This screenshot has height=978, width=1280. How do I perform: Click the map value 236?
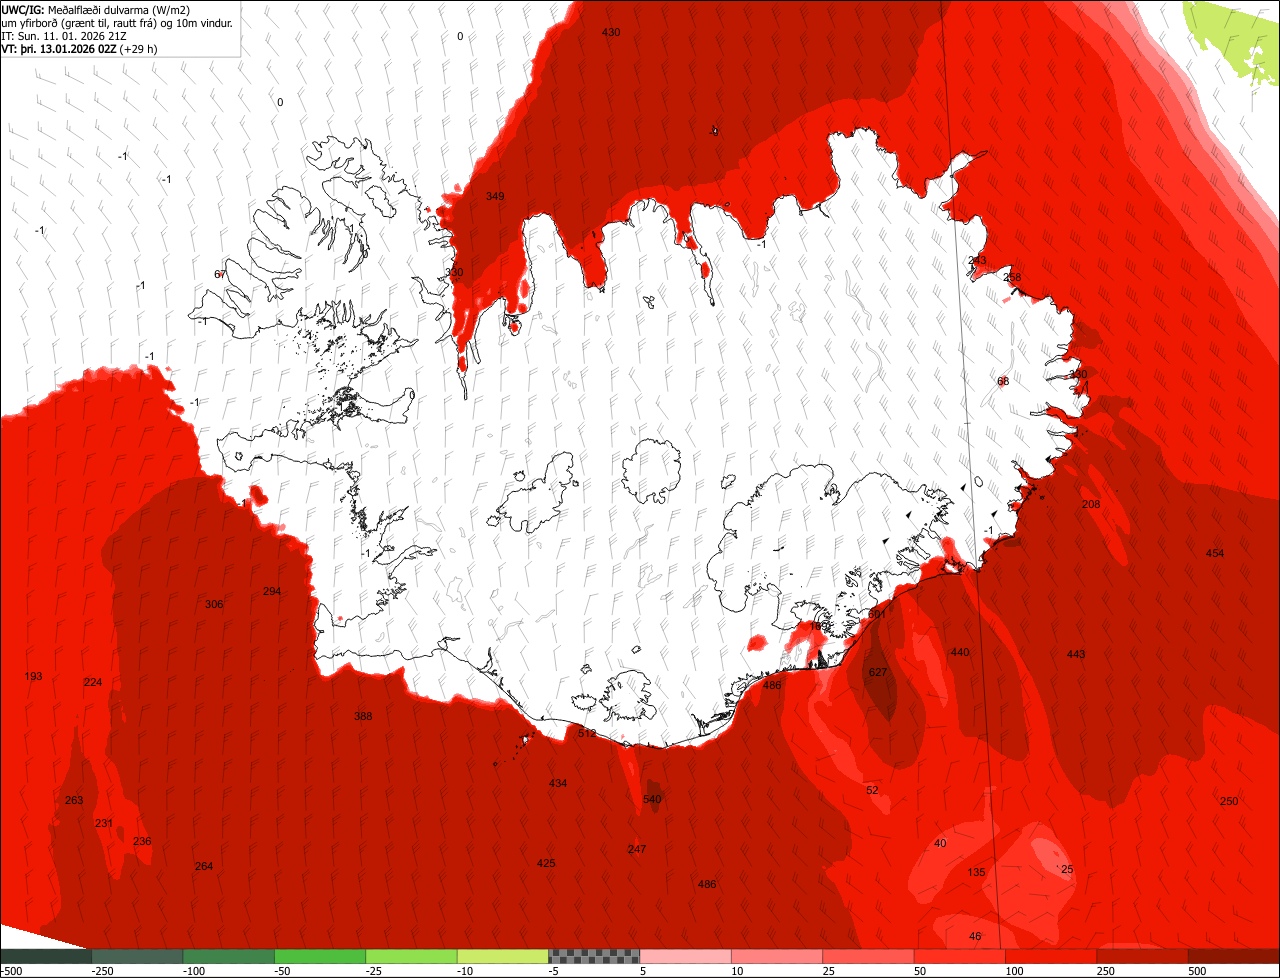pyautogui.click(x=142, y=841)
